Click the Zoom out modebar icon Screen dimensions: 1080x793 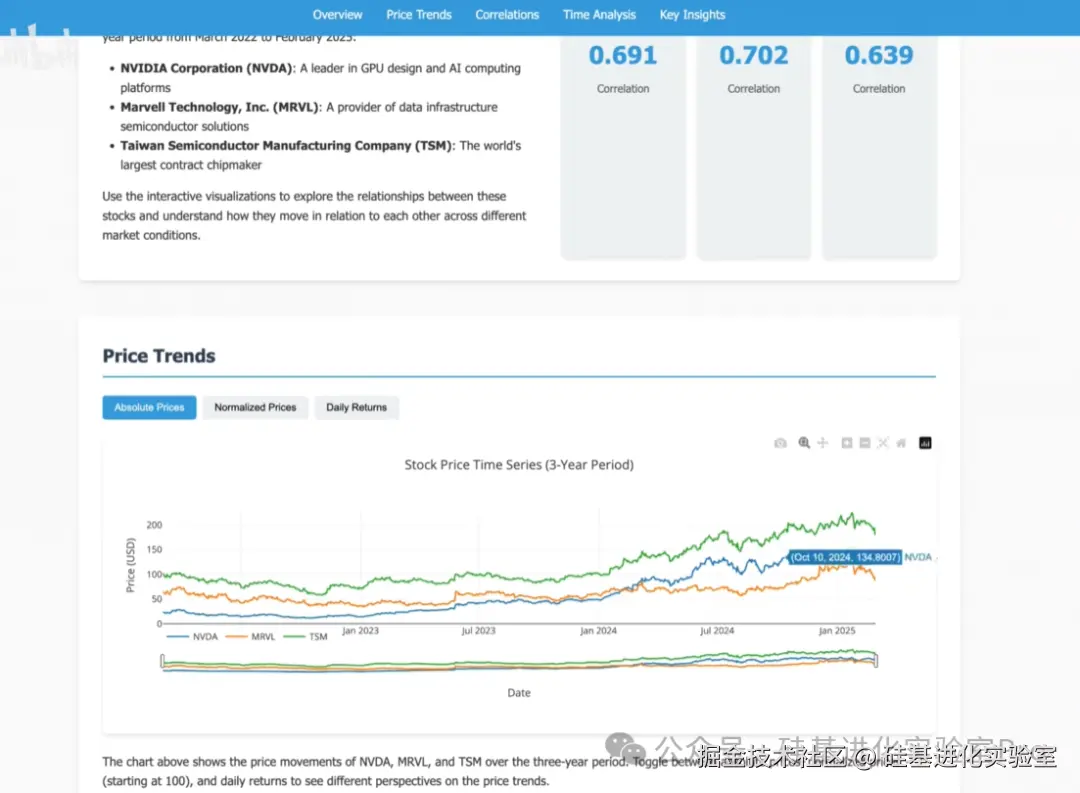click(865, 443)
